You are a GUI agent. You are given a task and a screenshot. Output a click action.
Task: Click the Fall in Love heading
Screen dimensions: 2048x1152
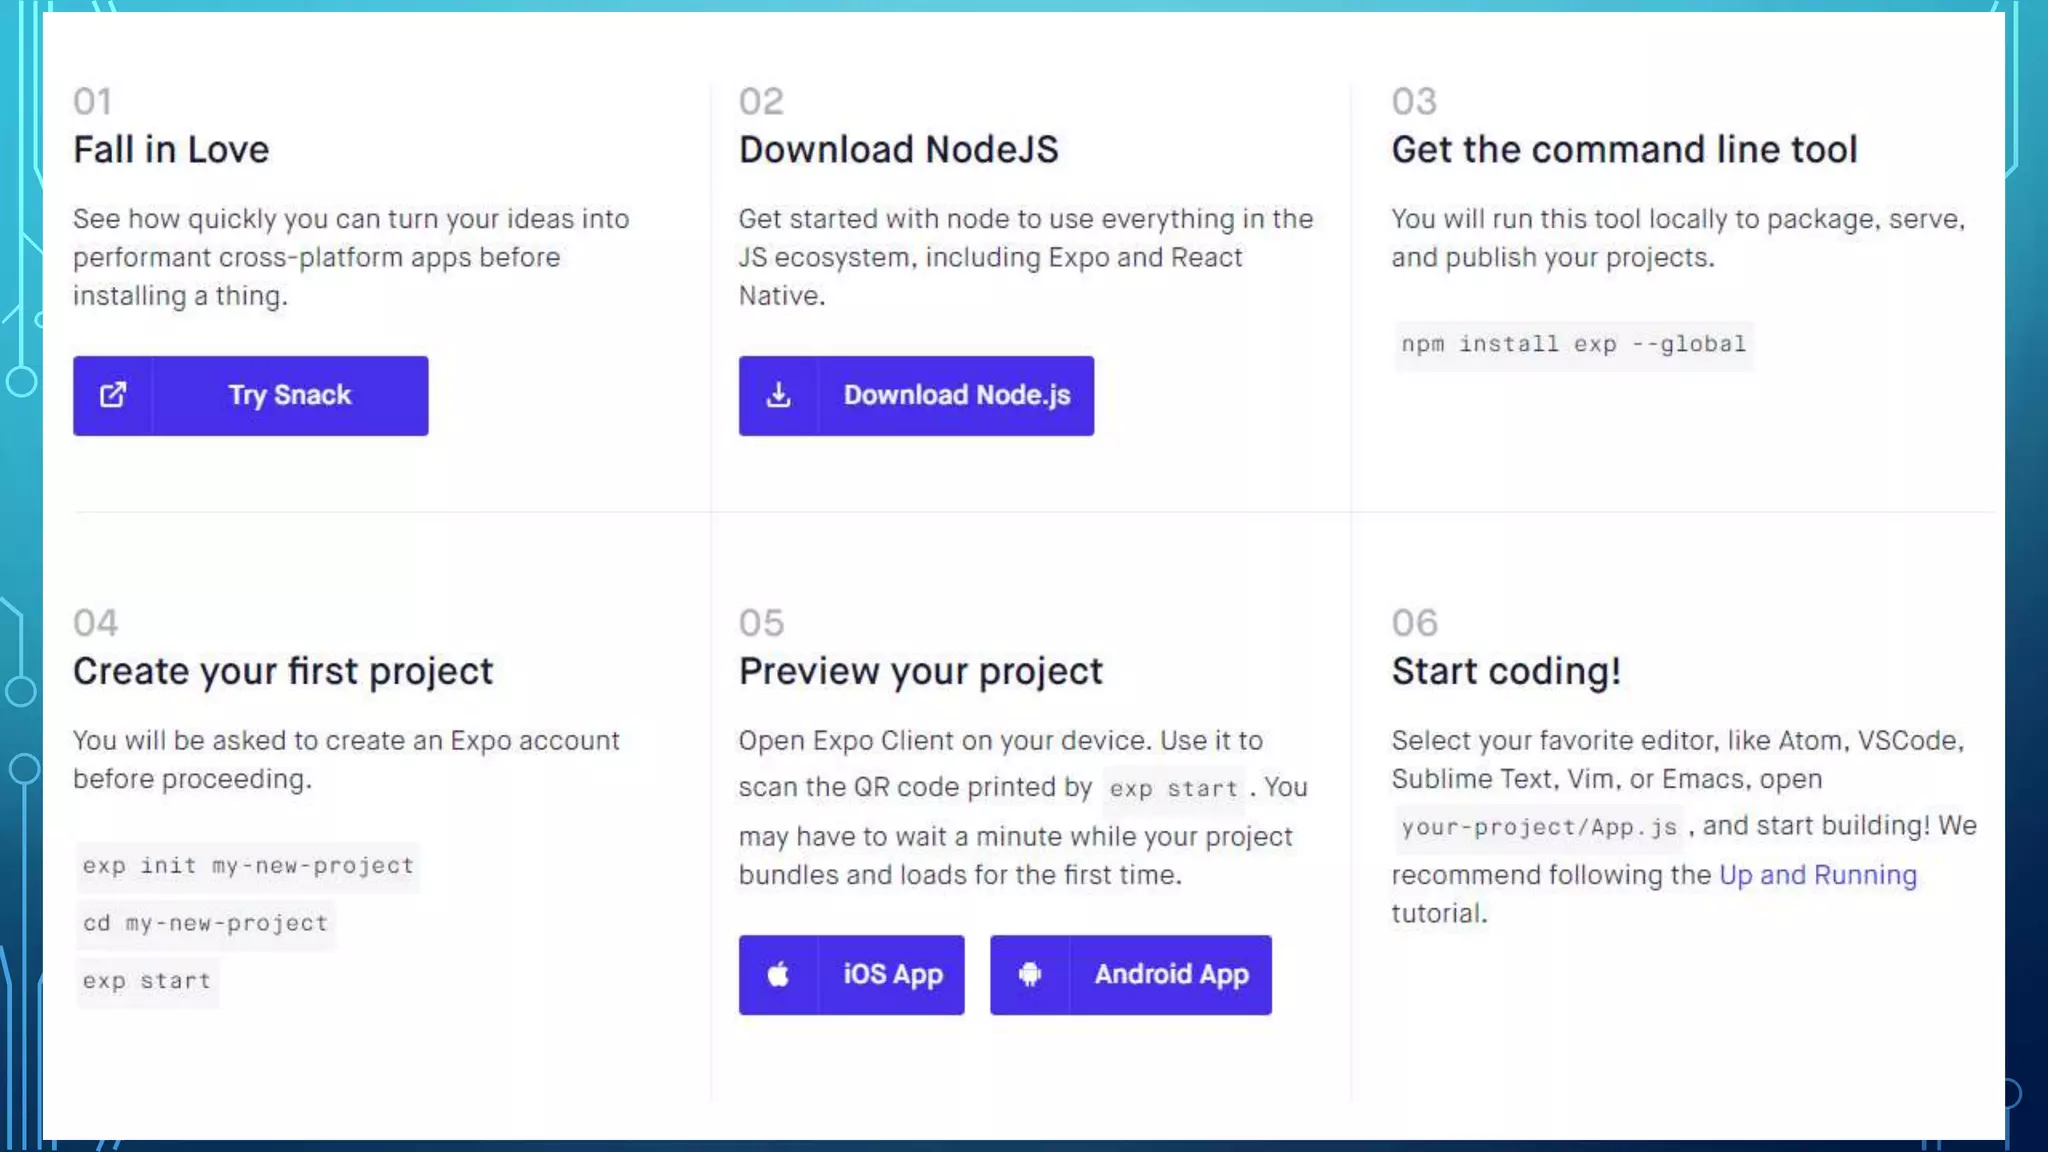(171, 150)
